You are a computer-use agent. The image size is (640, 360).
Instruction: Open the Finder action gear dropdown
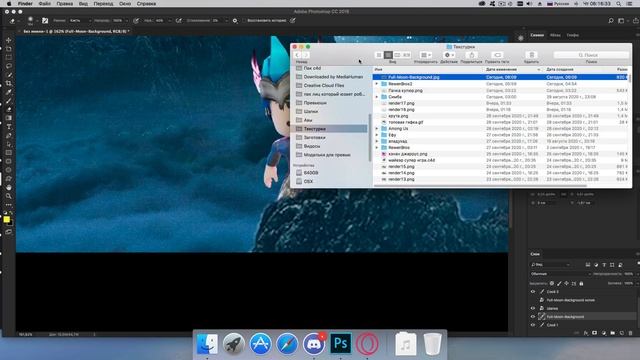pos(449,55)
